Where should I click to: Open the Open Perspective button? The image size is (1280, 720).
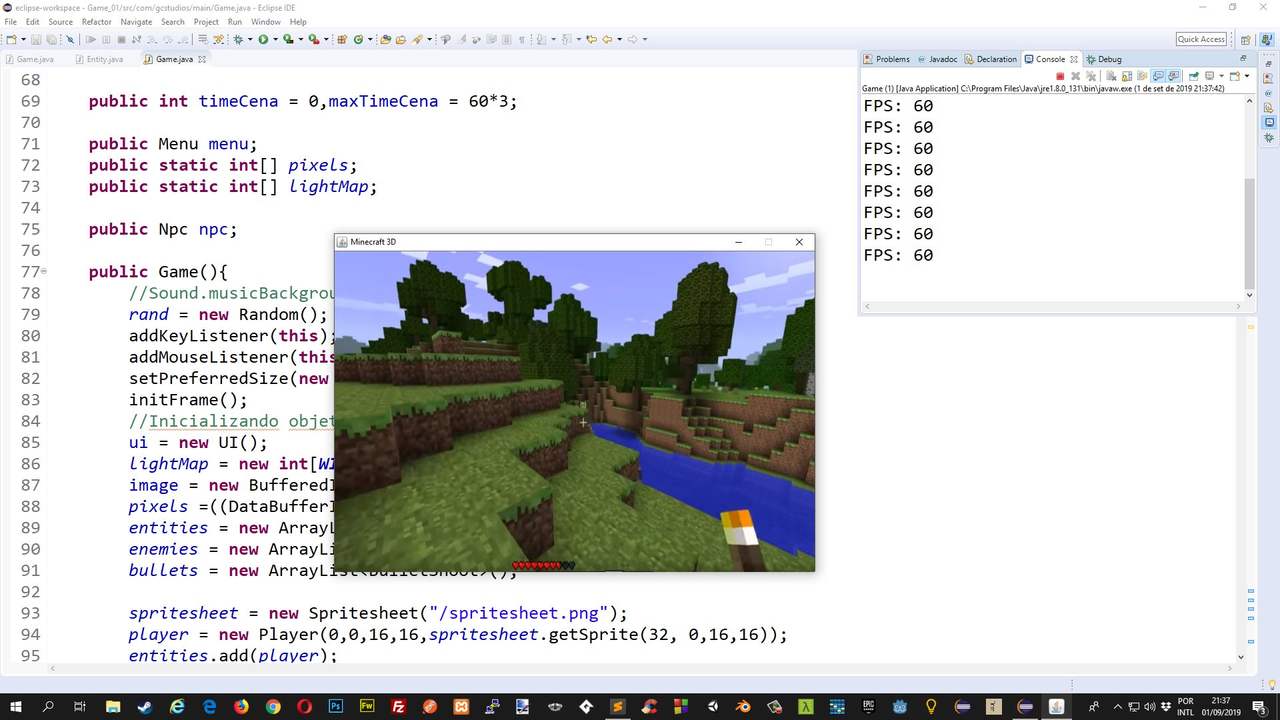click(x=1246, y=40)
